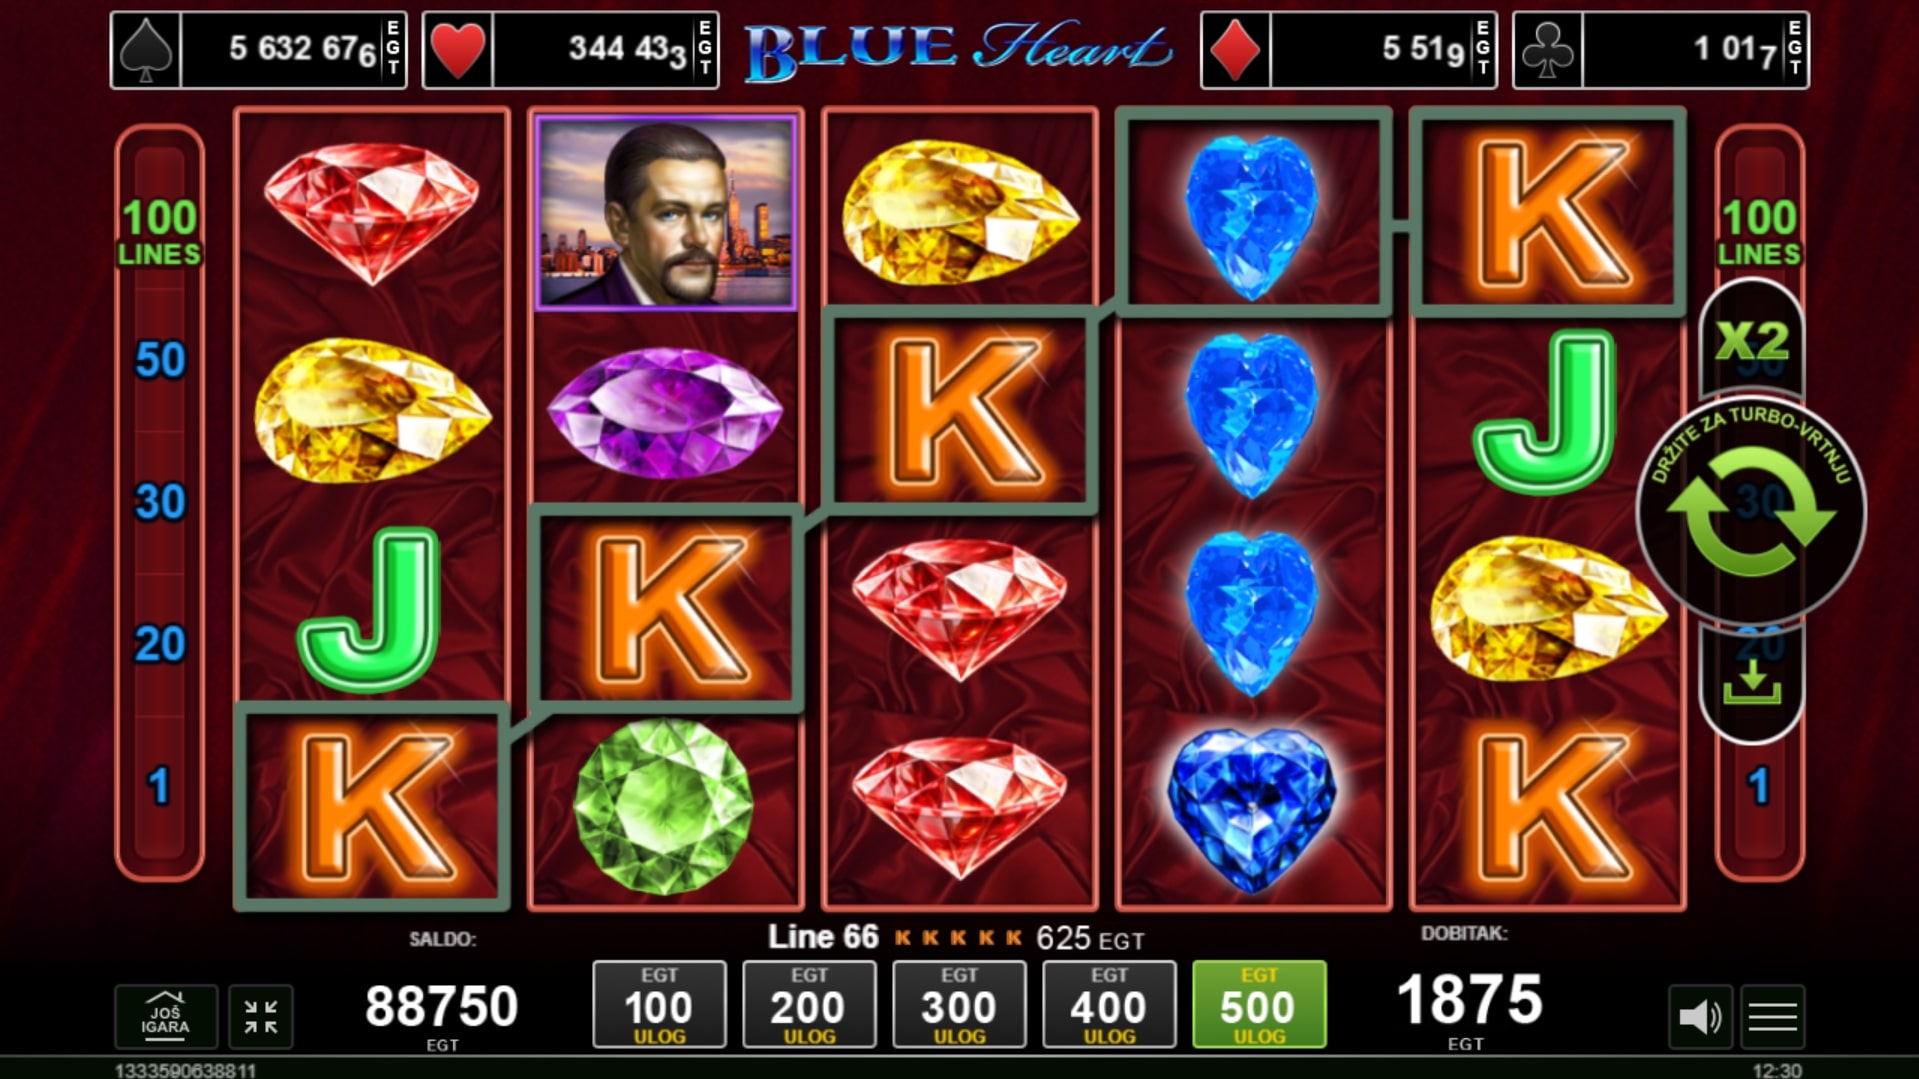Set 1 line on left selector
Screen dimensions: 1919x1079
[160, 786]
